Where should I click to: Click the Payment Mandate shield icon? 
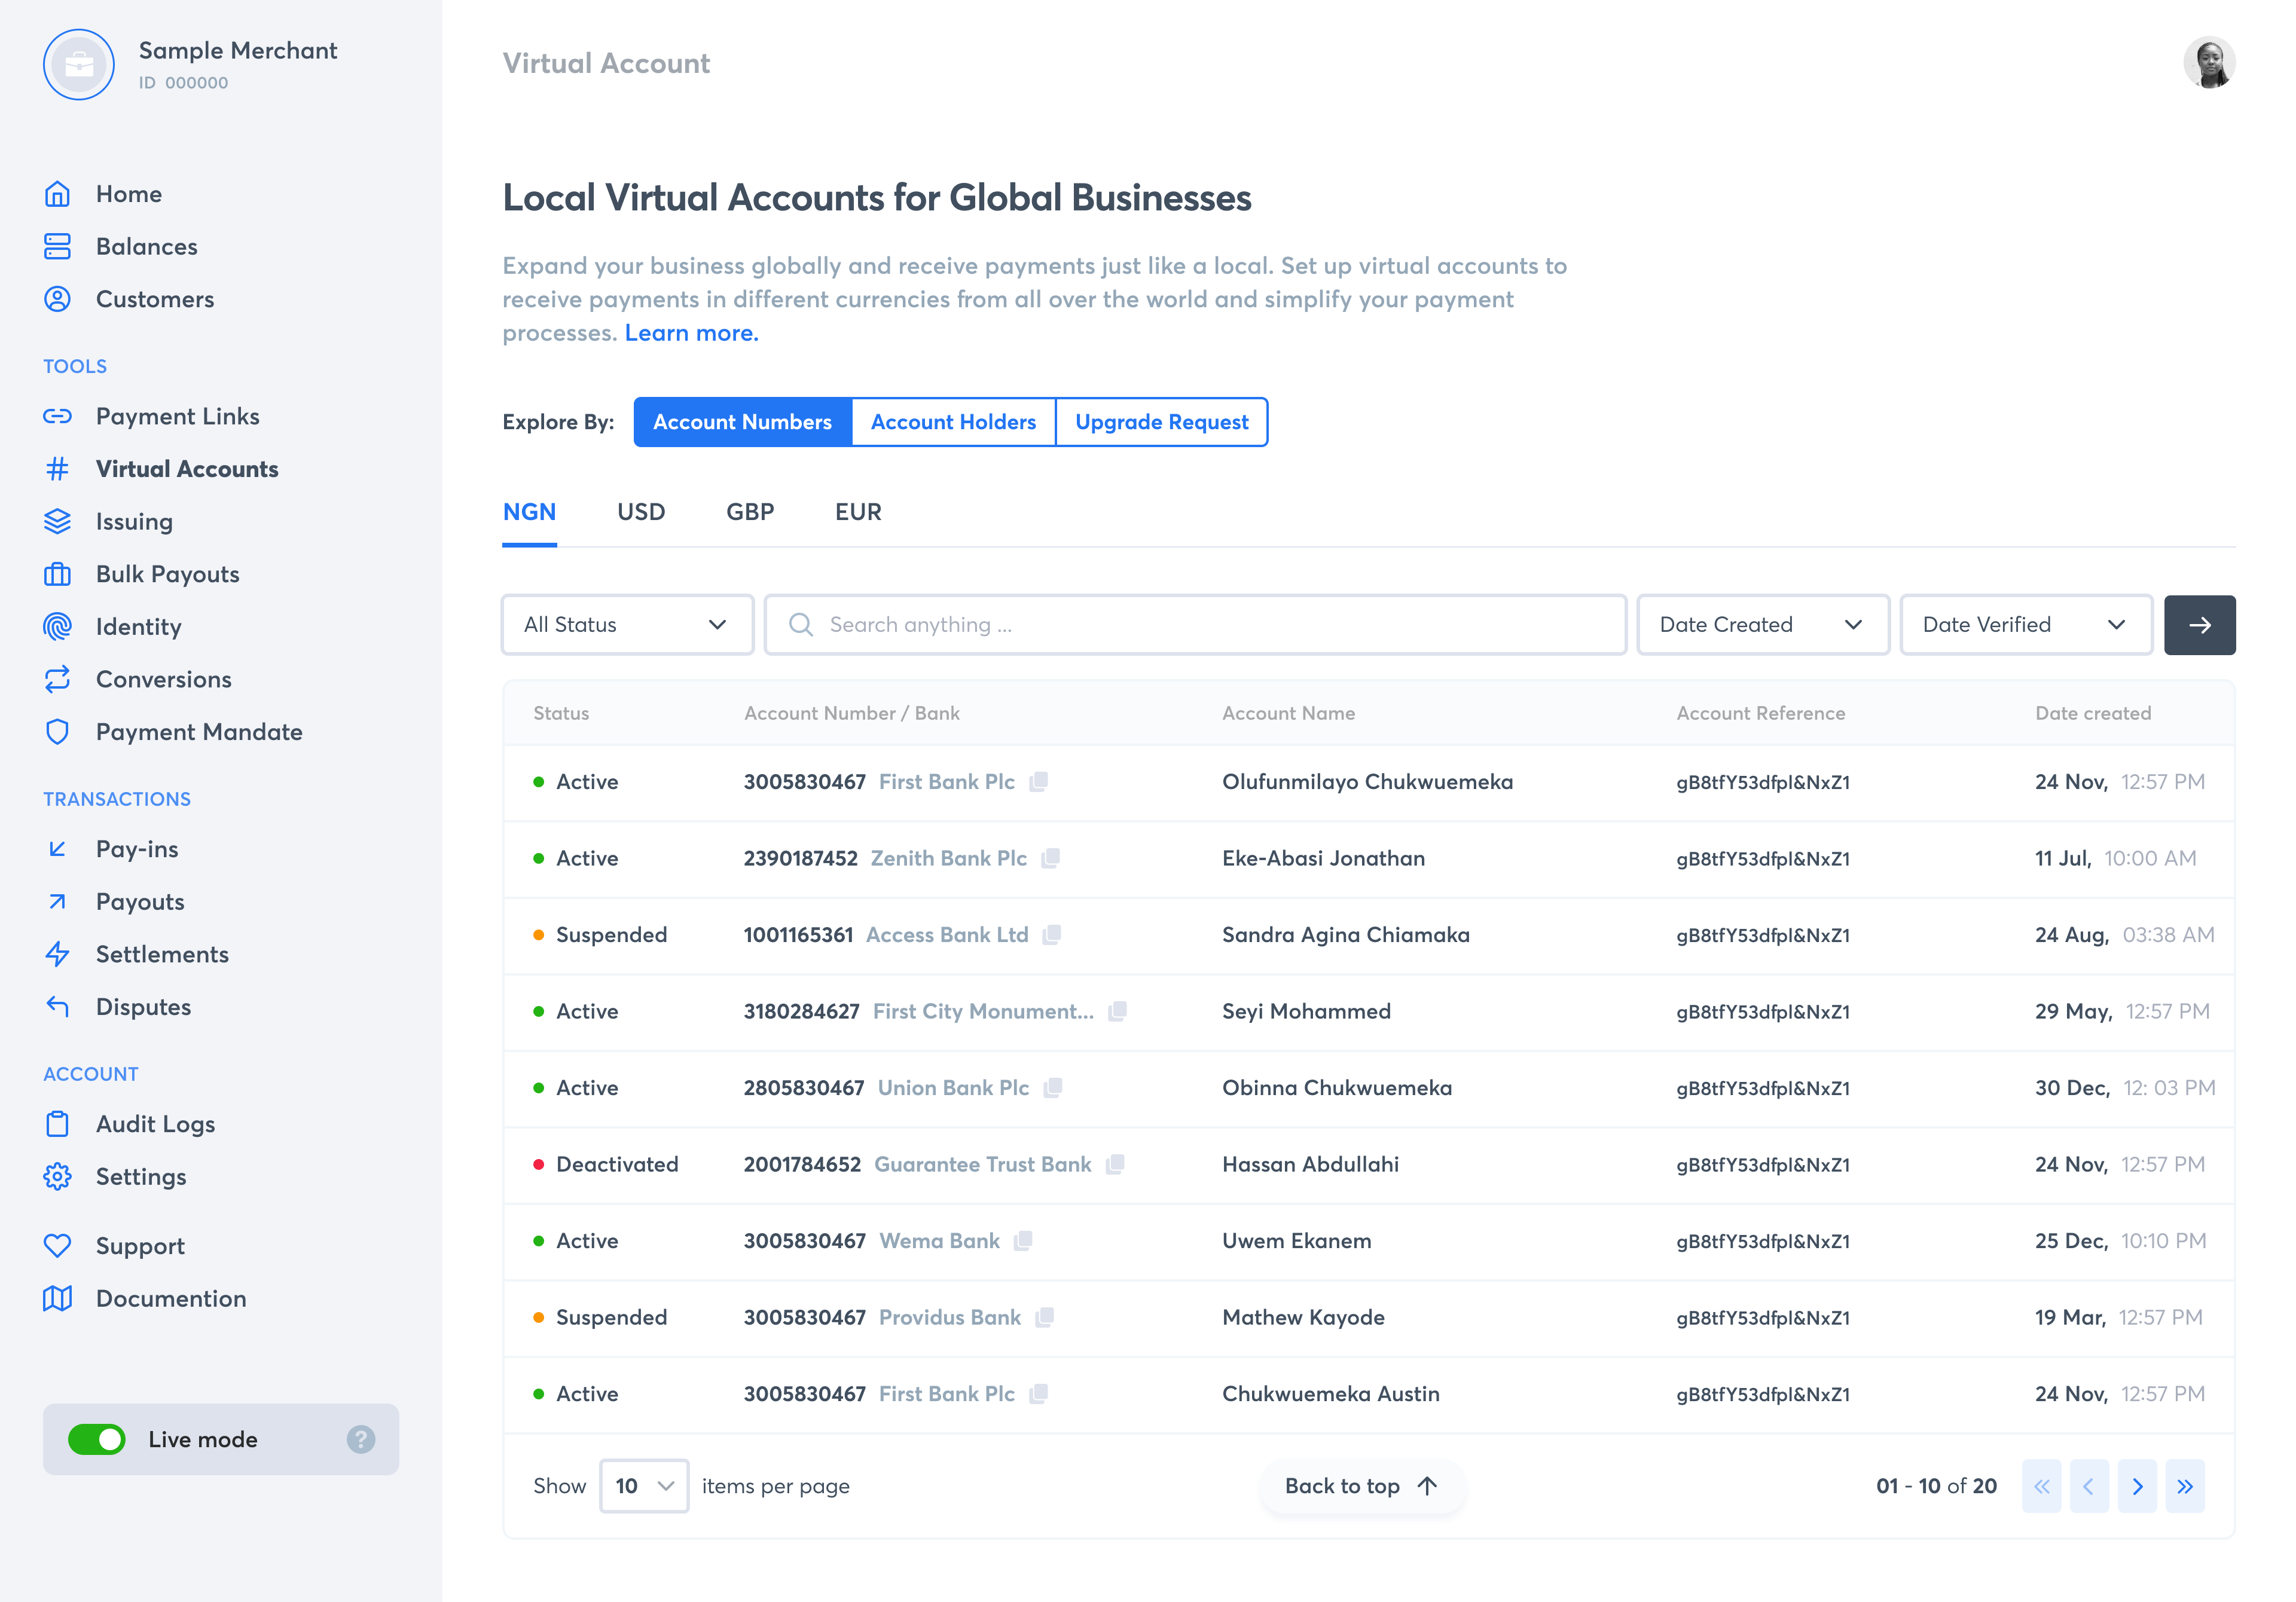point(57,732)
